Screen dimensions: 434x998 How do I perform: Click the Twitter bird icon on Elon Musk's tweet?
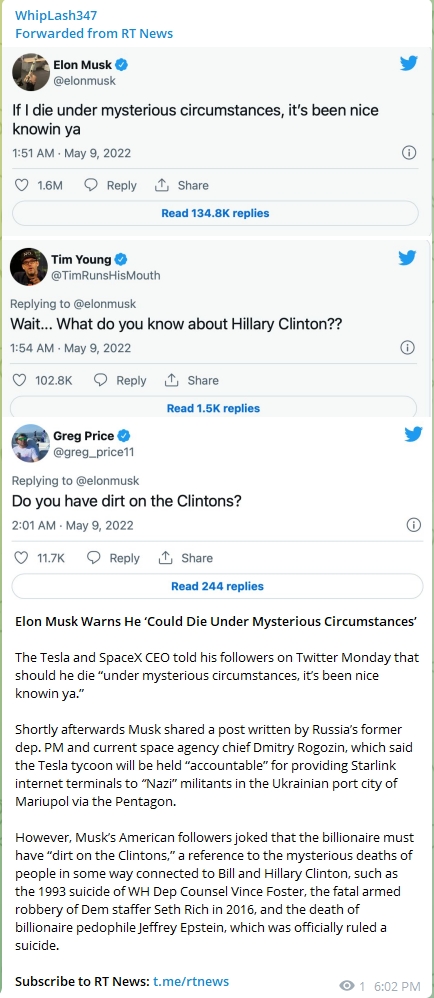click(x=409, y=63)
